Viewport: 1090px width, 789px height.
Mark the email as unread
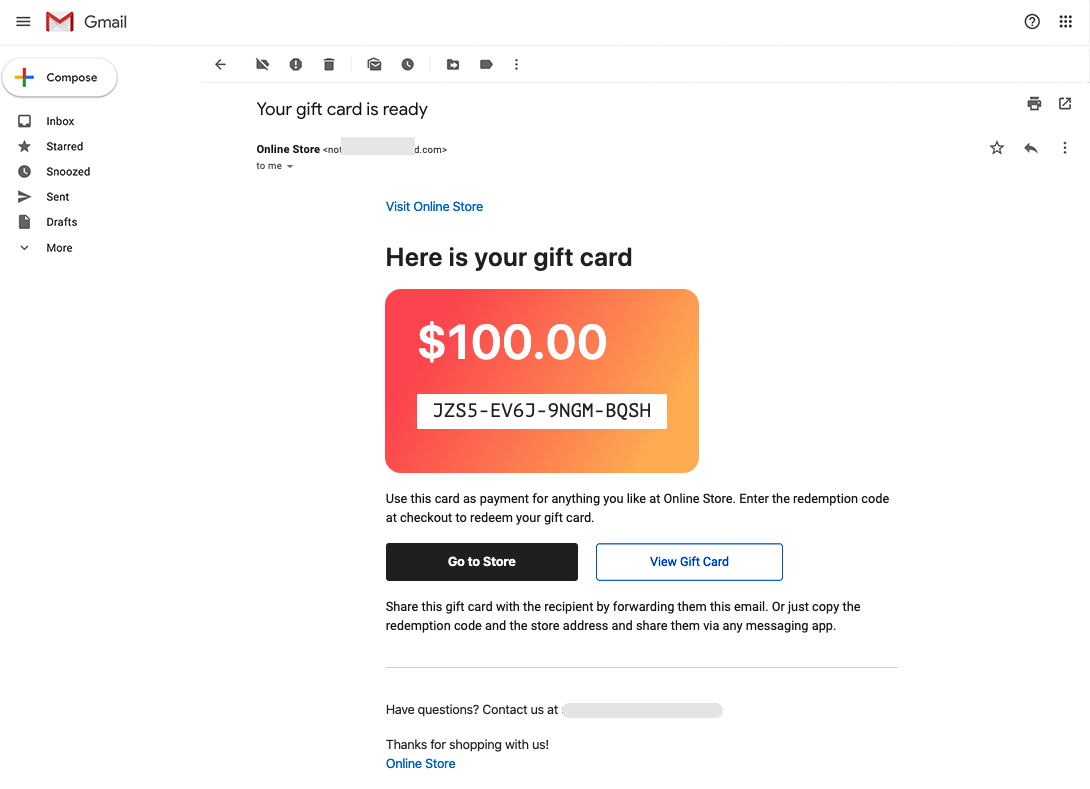pyautogui.click(x=374, y=64)
